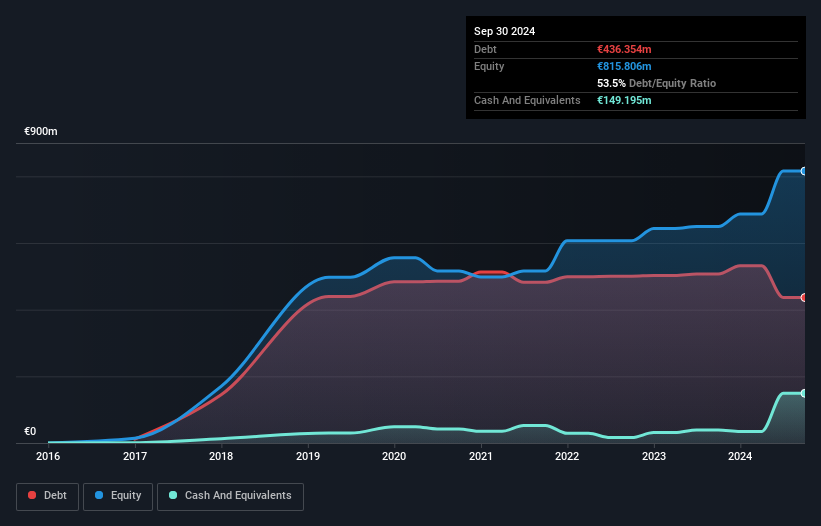Toggle the Debt legend item
The width and height of the screenshot is (821, 526).
pyautogui.click(x=48, y=496)
